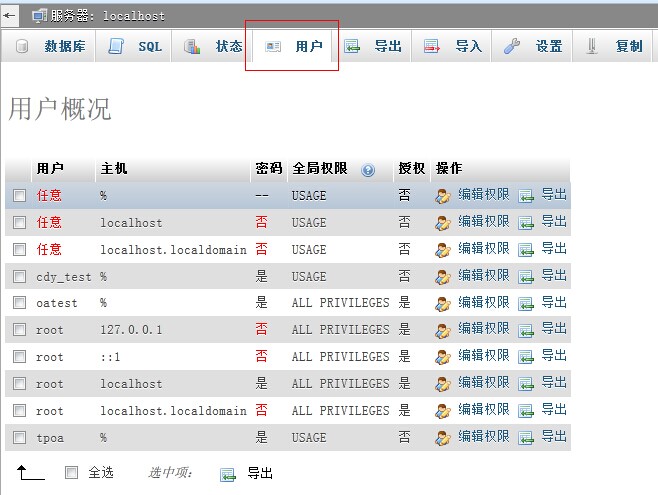
Task: Click the 主机 column header
Action: click(114, 168)
